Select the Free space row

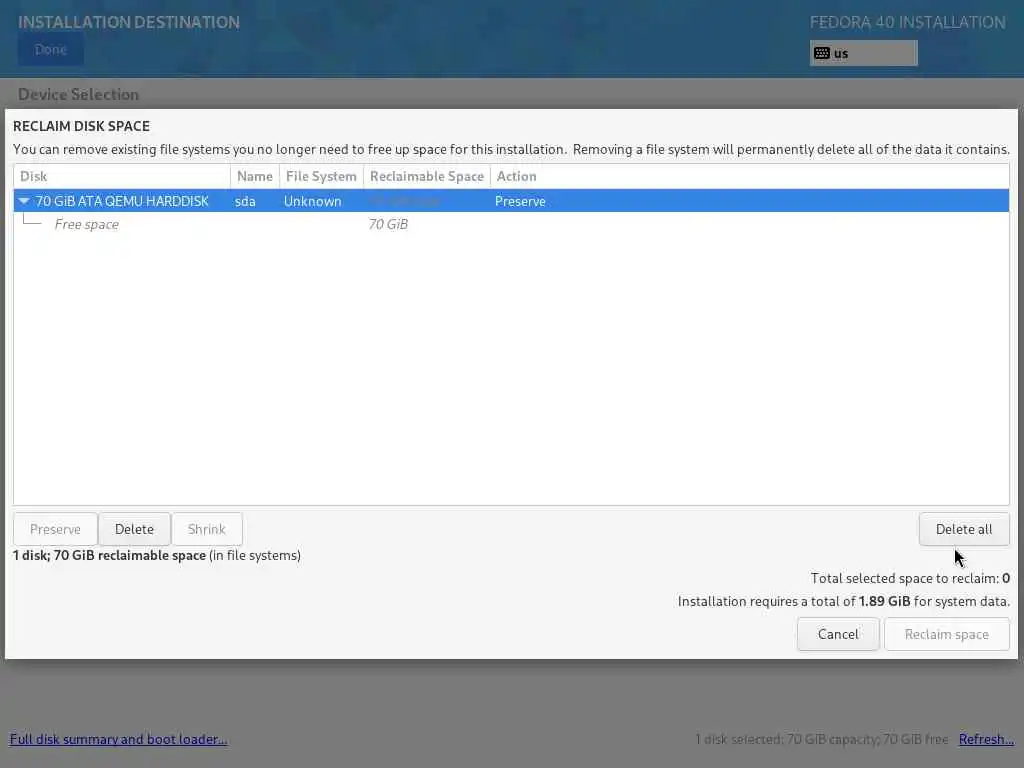pos(511,224)
